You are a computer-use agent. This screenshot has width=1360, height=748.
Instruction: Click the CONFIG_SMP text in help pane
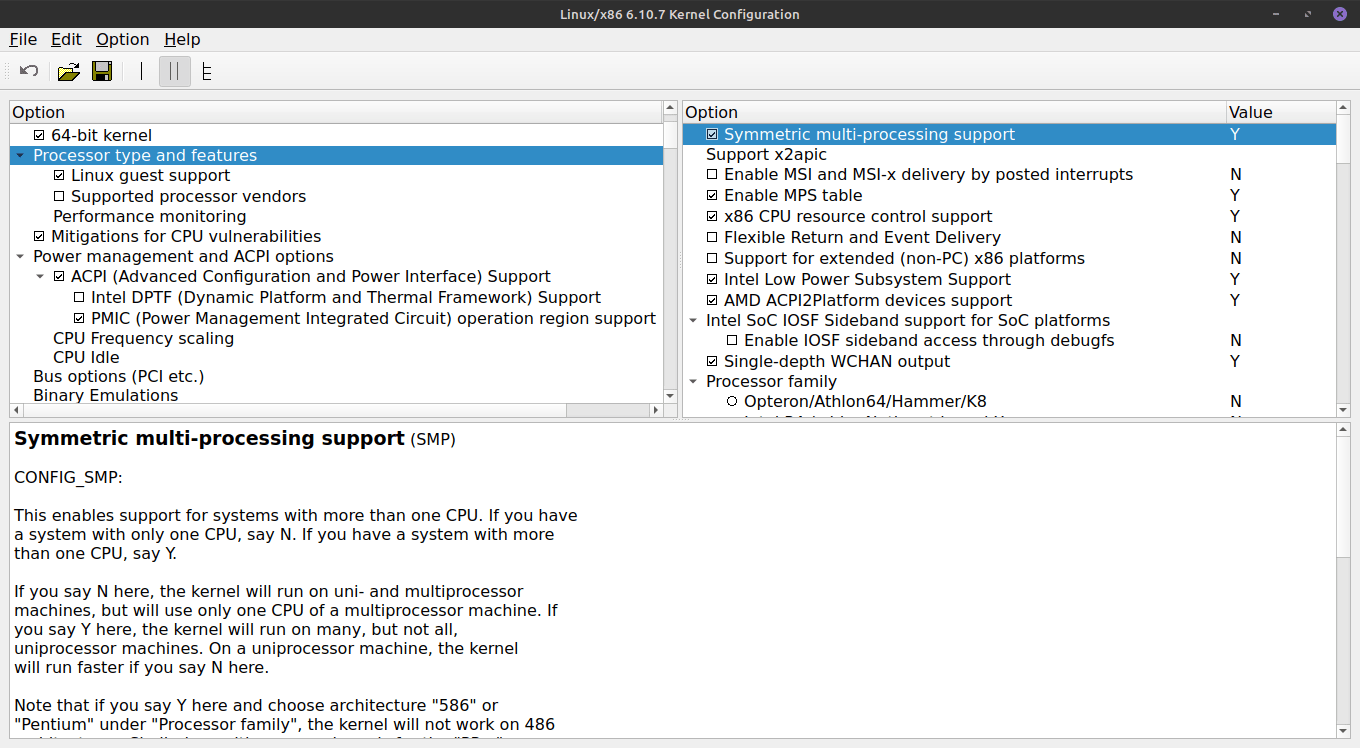[x=68, y=478]
